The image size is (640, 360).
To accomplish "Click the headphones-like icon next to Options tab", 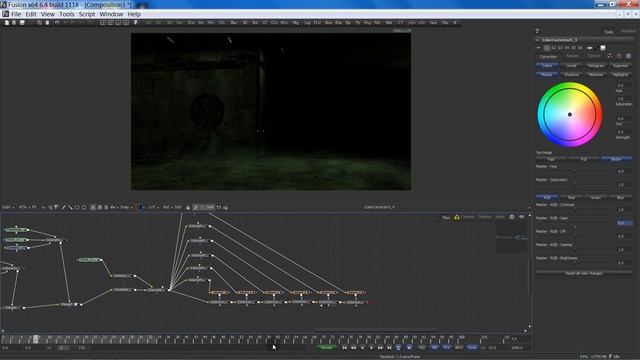I will [x=610, y=56].
